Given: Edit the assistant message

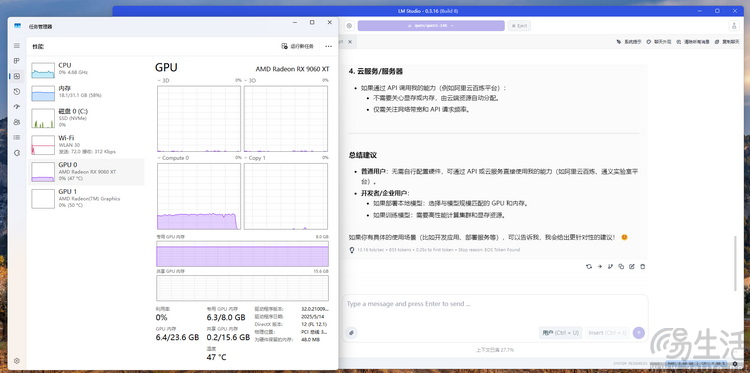Looking at the screenshot, I should pyautogui.click(x=632, y=266).
